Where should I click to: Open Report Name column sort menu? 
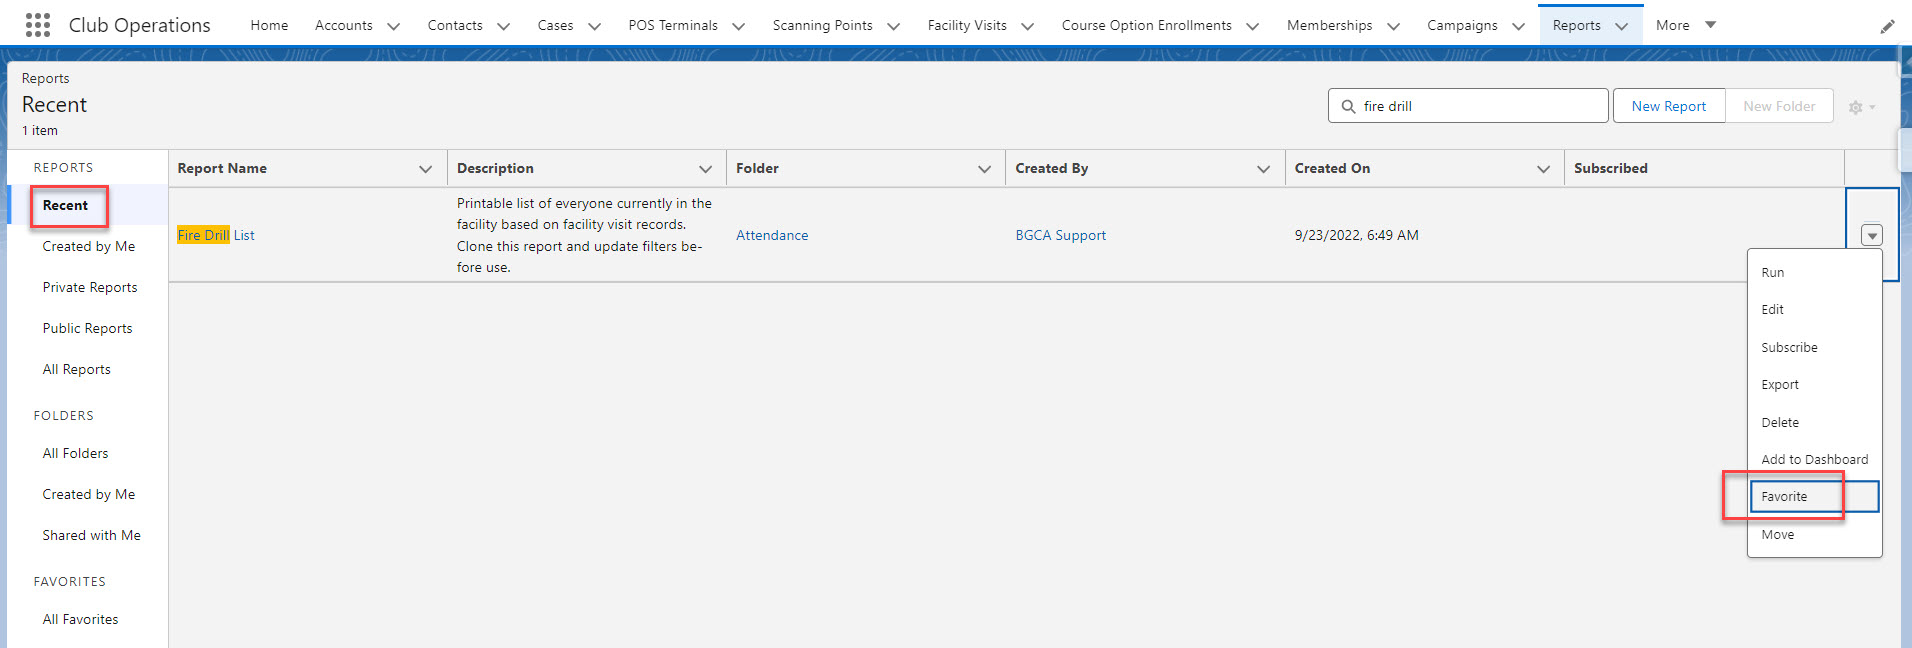tap(426, 169)
